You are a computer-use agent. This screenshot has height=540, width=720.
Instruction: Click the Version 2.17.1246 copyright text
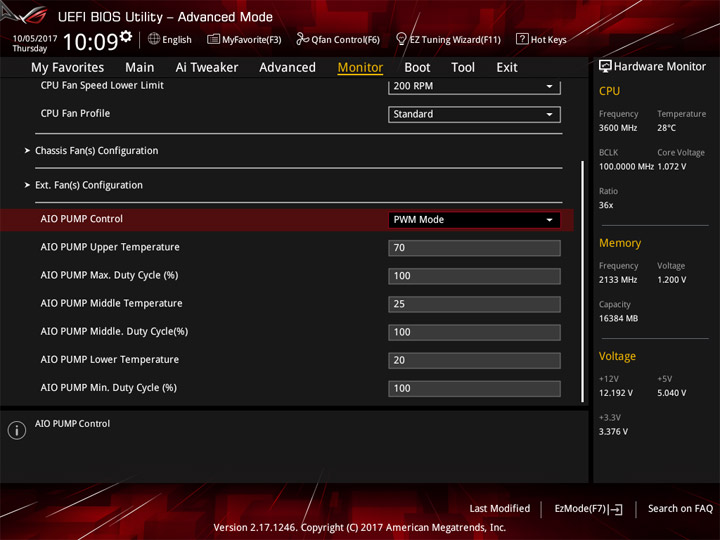pyautogui.click(x=360, y=528)
